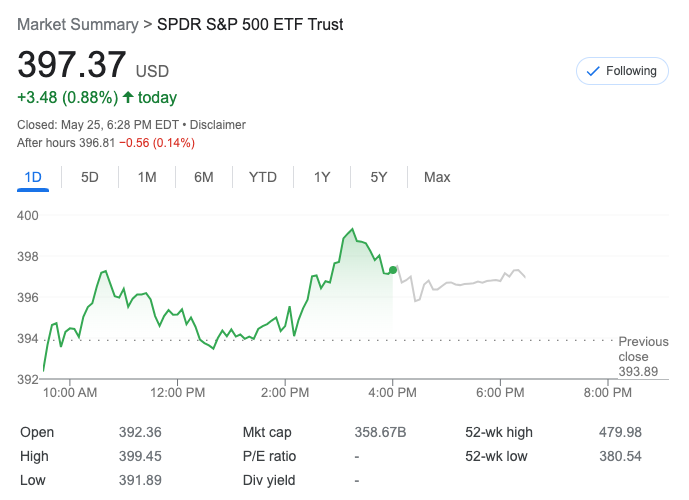
Task: Click the chart peak near 3:15 PM
Action: tap(352, 229)
